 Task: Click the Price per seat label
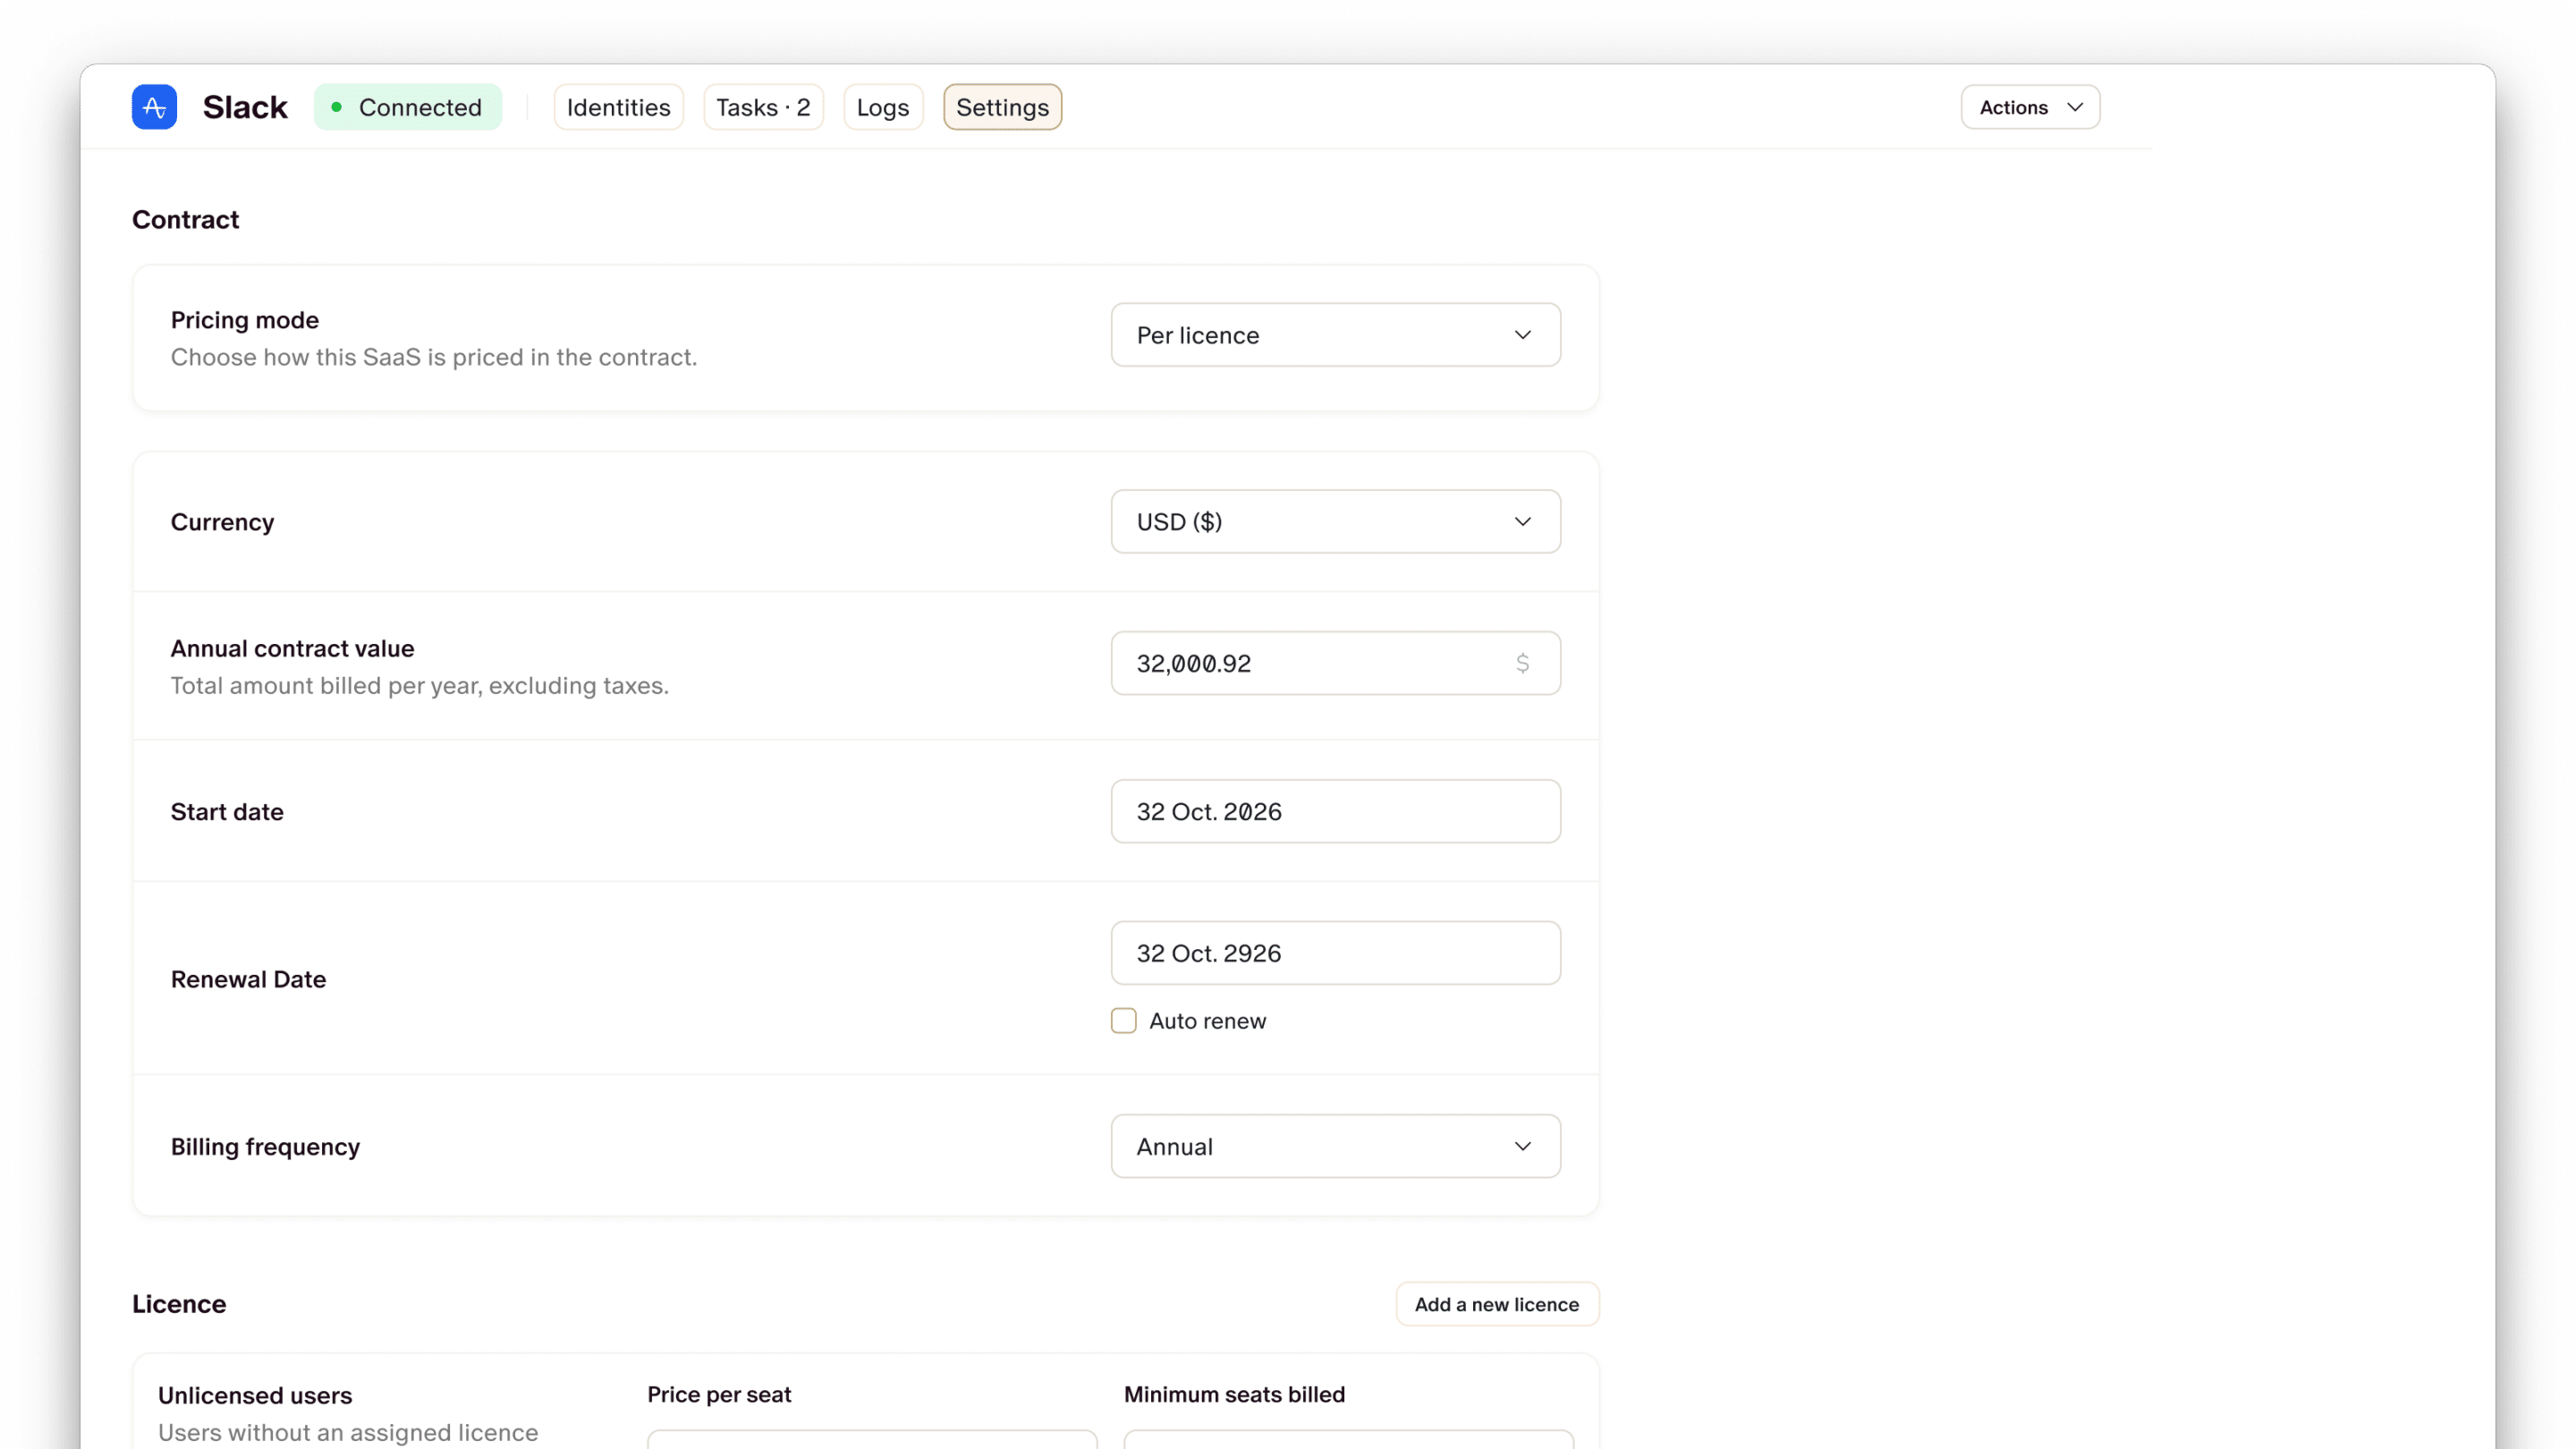click(x=719, y=1394)
